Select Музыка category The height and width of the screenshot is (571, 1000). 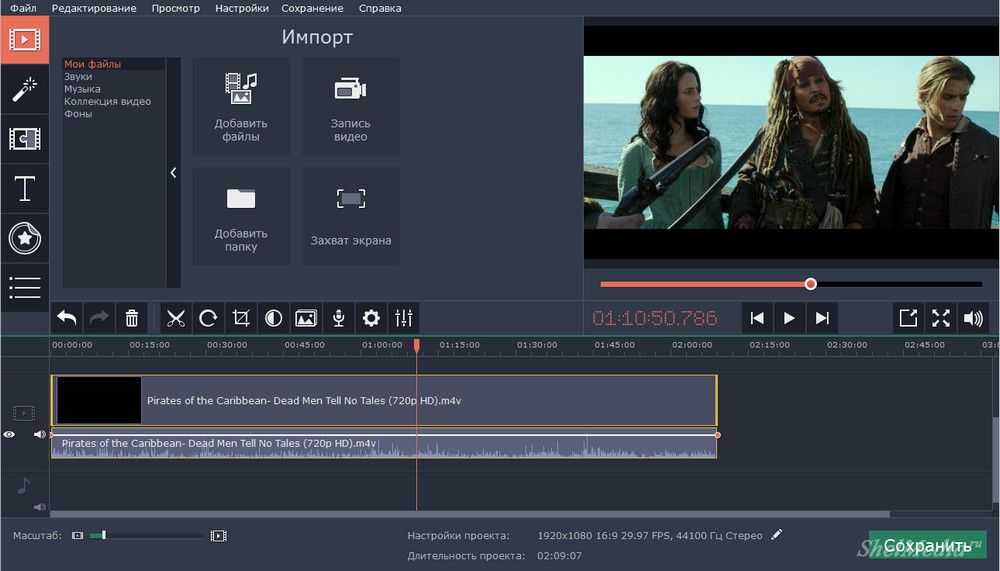tap(82, 89)
